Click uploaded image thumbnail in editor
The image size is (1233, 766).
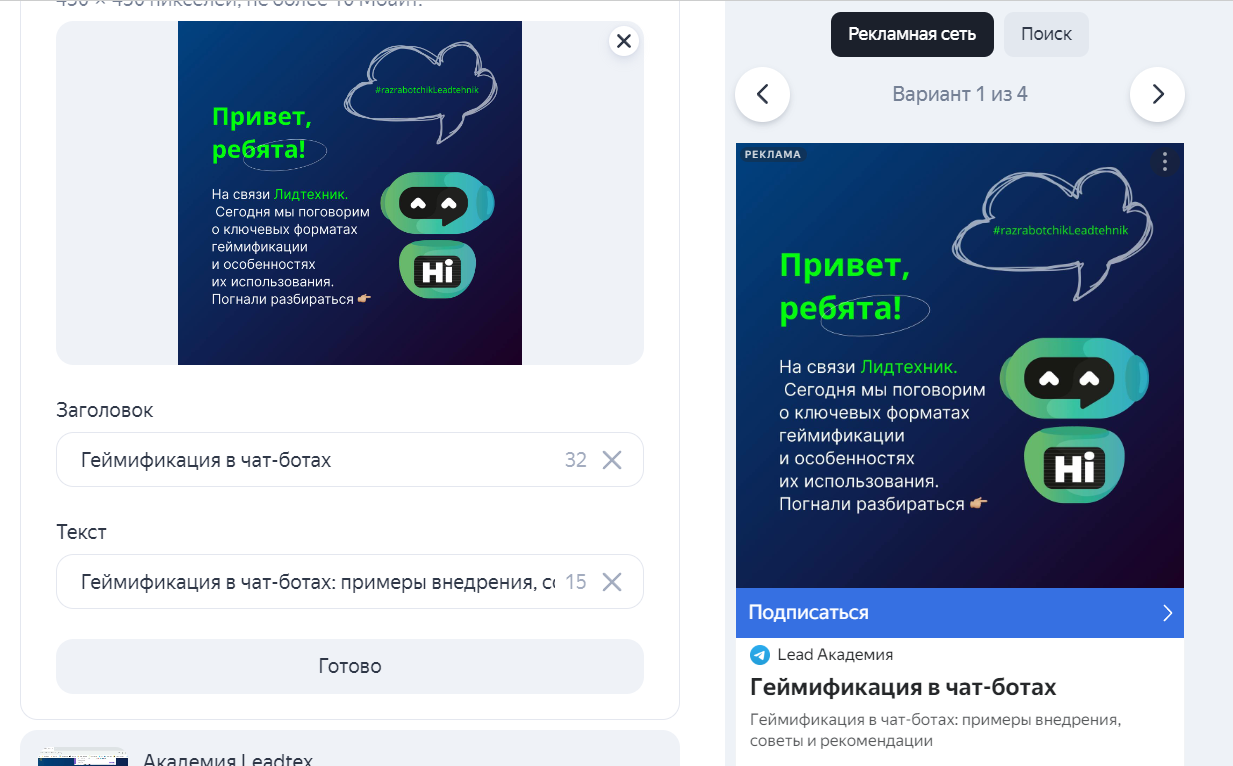click(x=350, y=193)
